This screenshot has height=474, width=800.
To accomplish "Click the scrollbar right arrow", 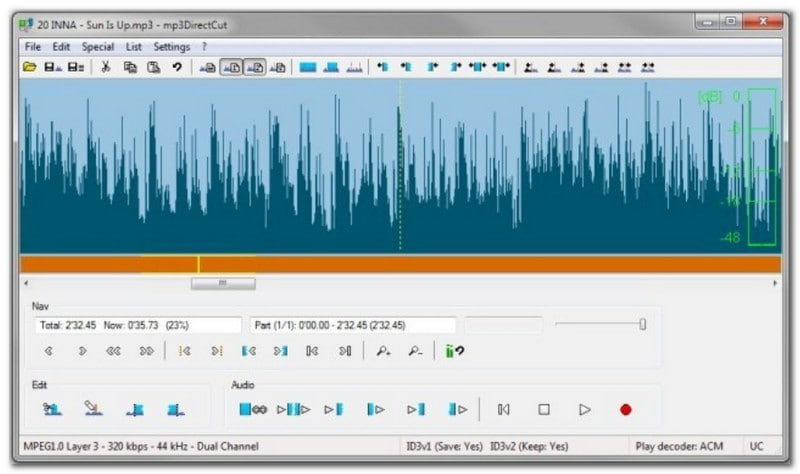I will [x=775, y=283].
